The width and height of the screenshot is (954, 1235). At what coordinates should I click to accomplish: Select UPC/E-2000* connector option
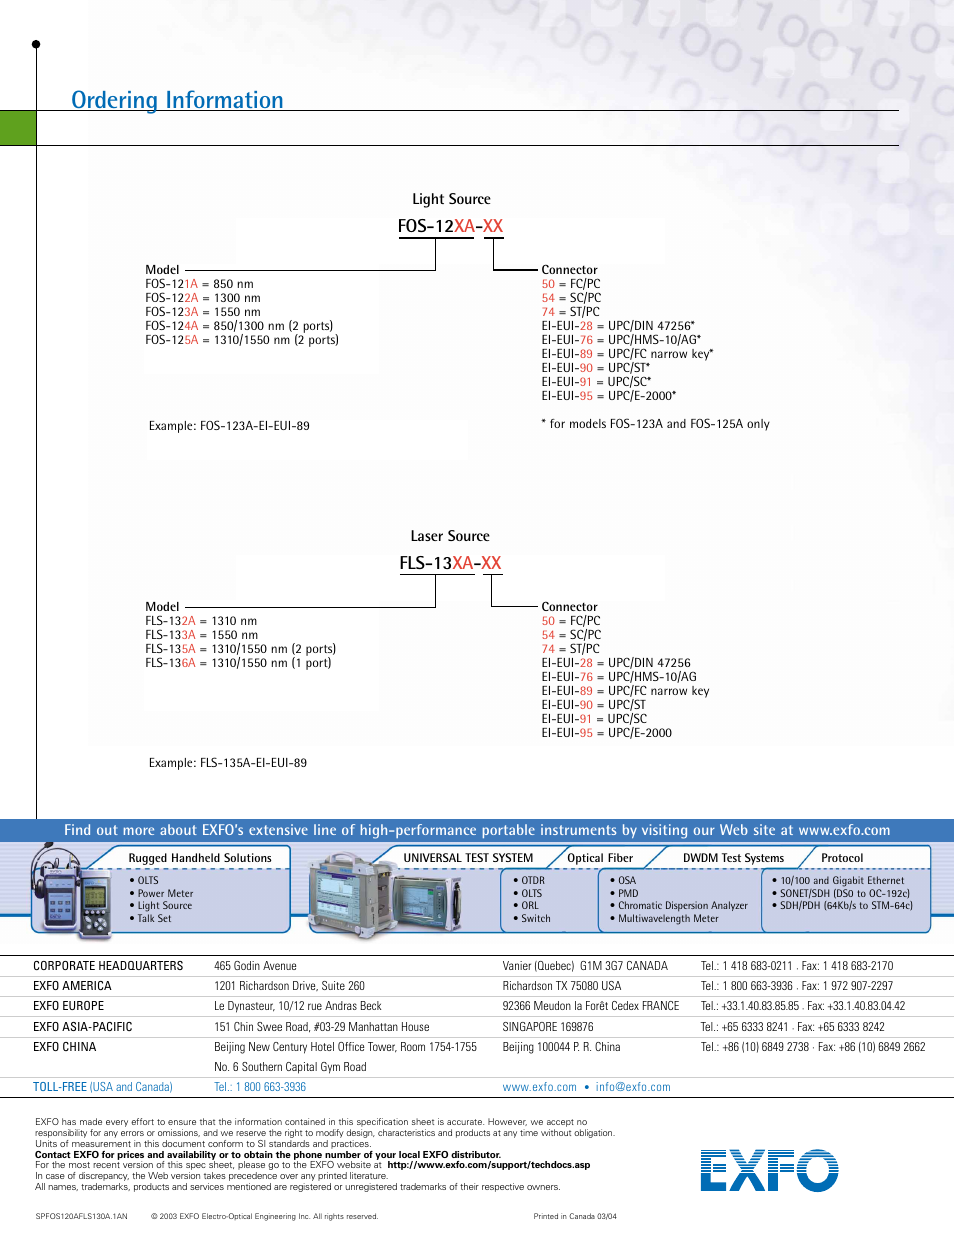tap(608, 396)
